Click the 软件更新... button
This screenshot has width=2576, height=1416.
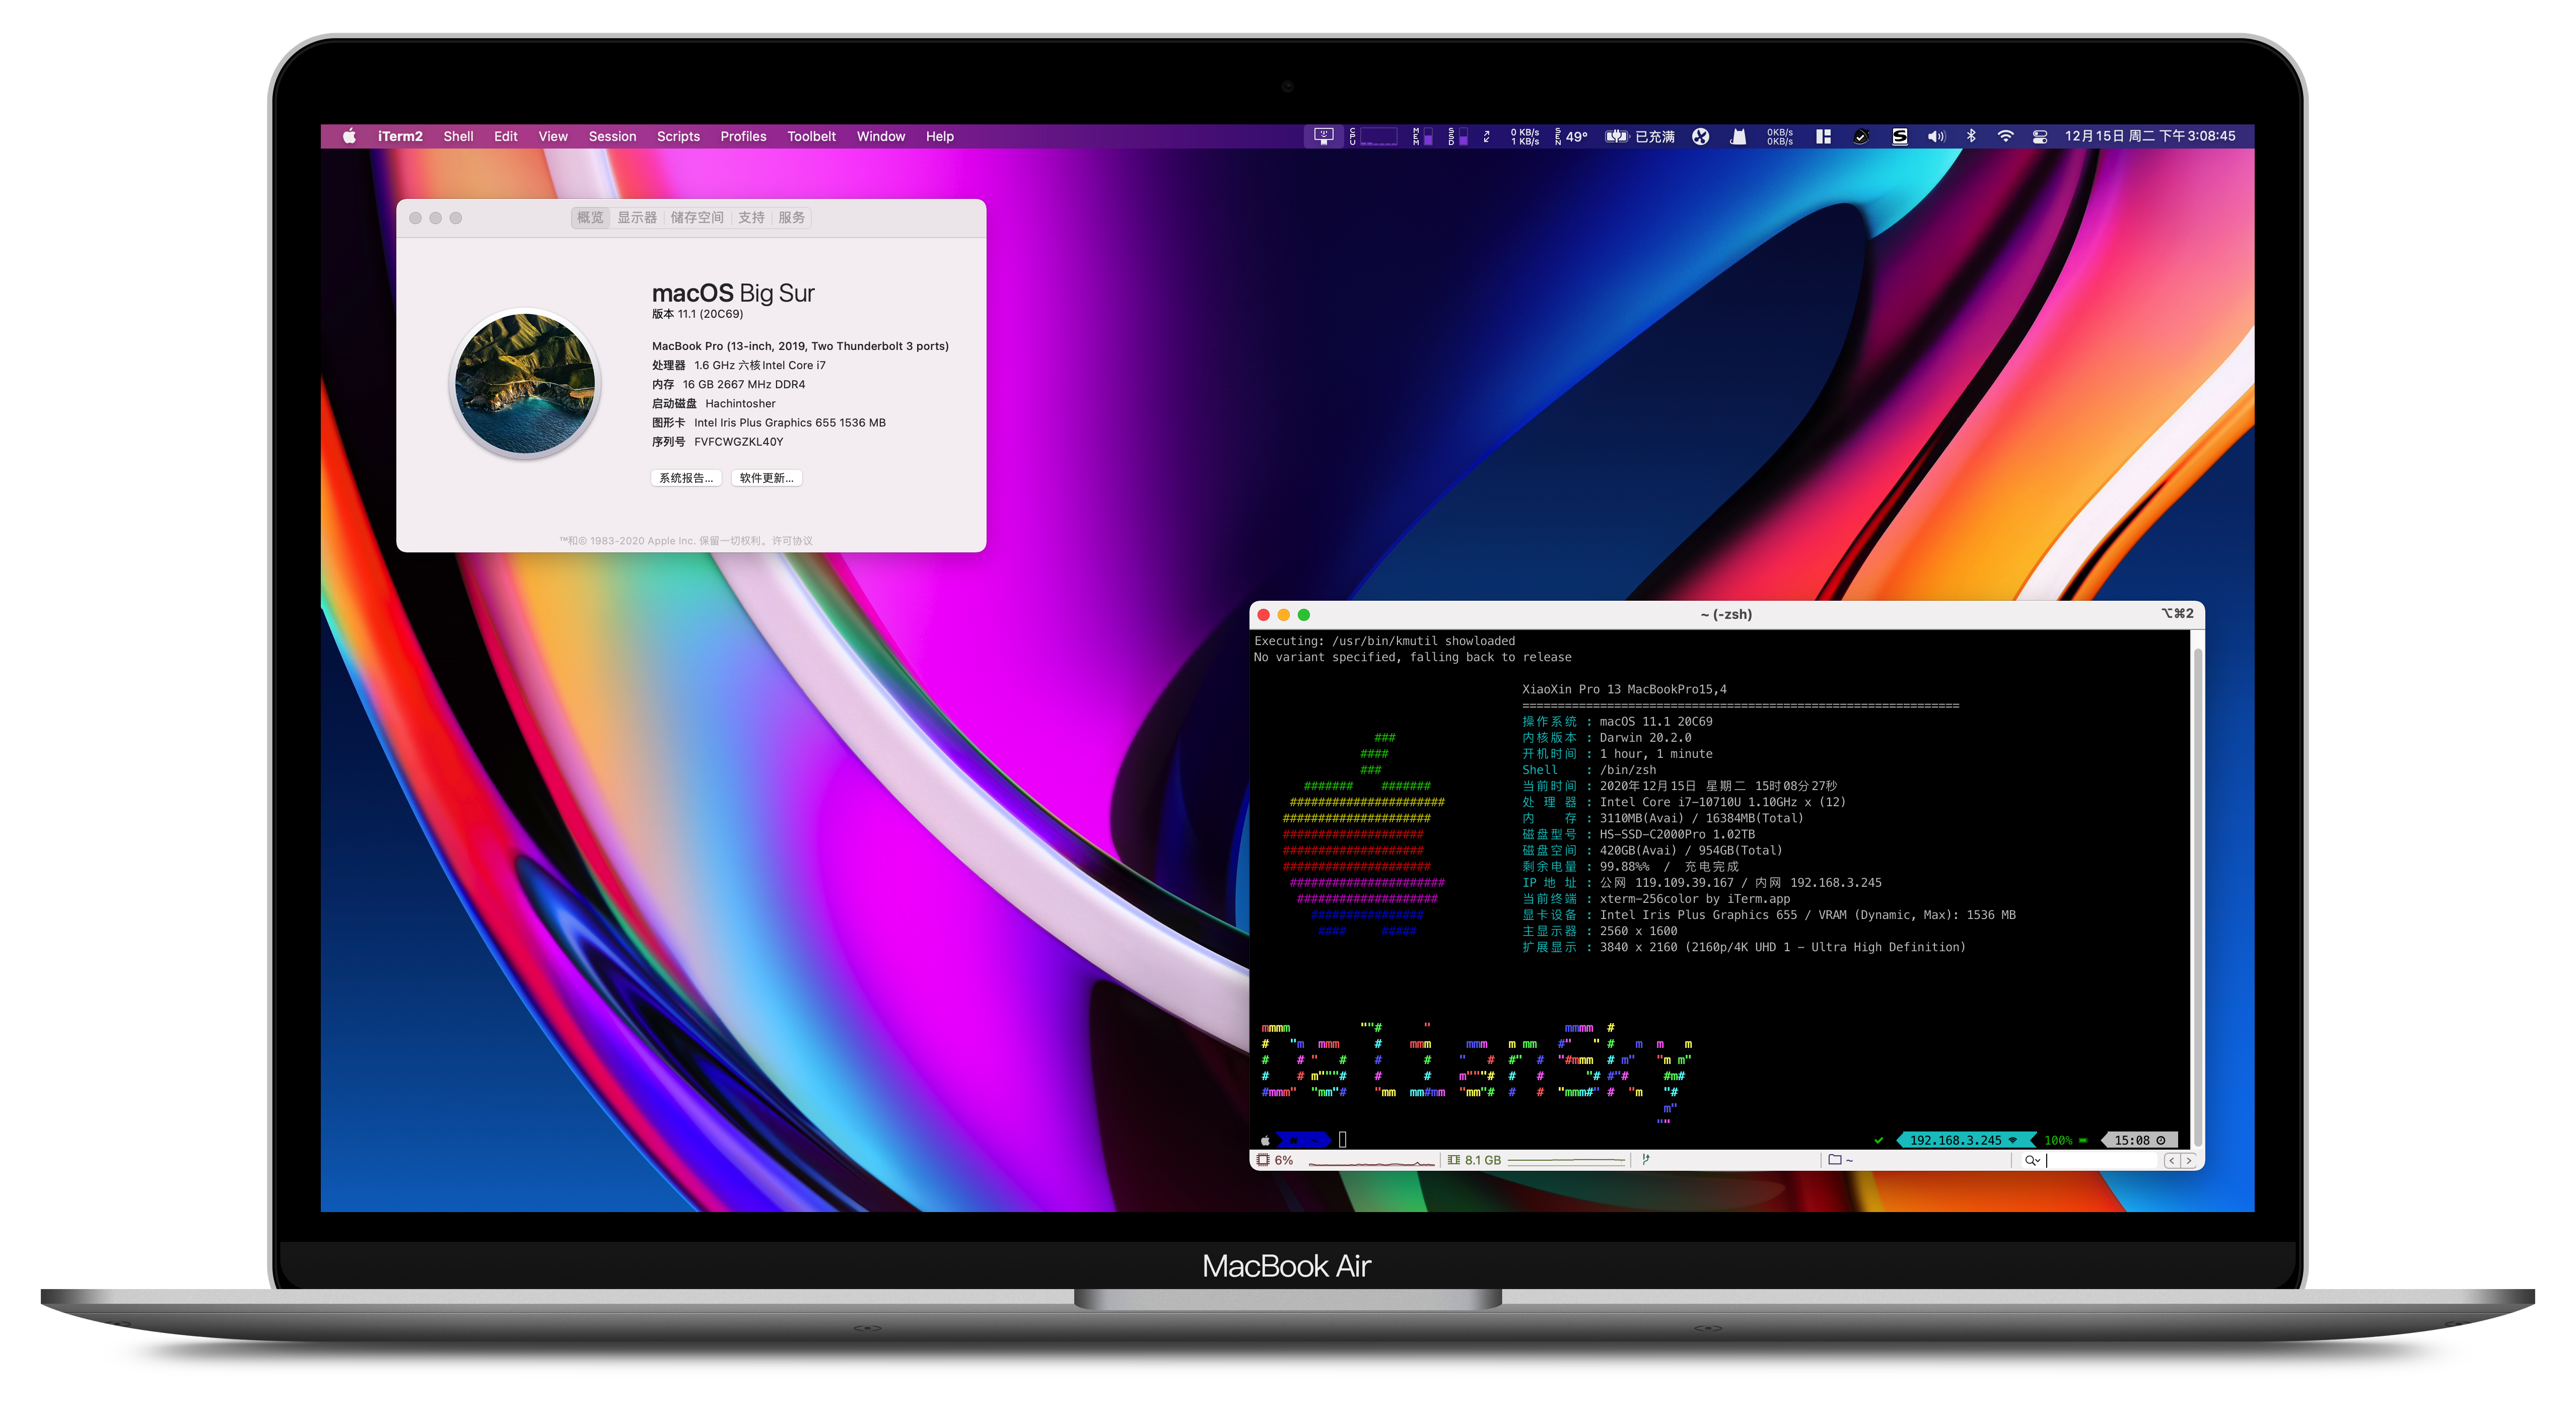pos(766,478)
